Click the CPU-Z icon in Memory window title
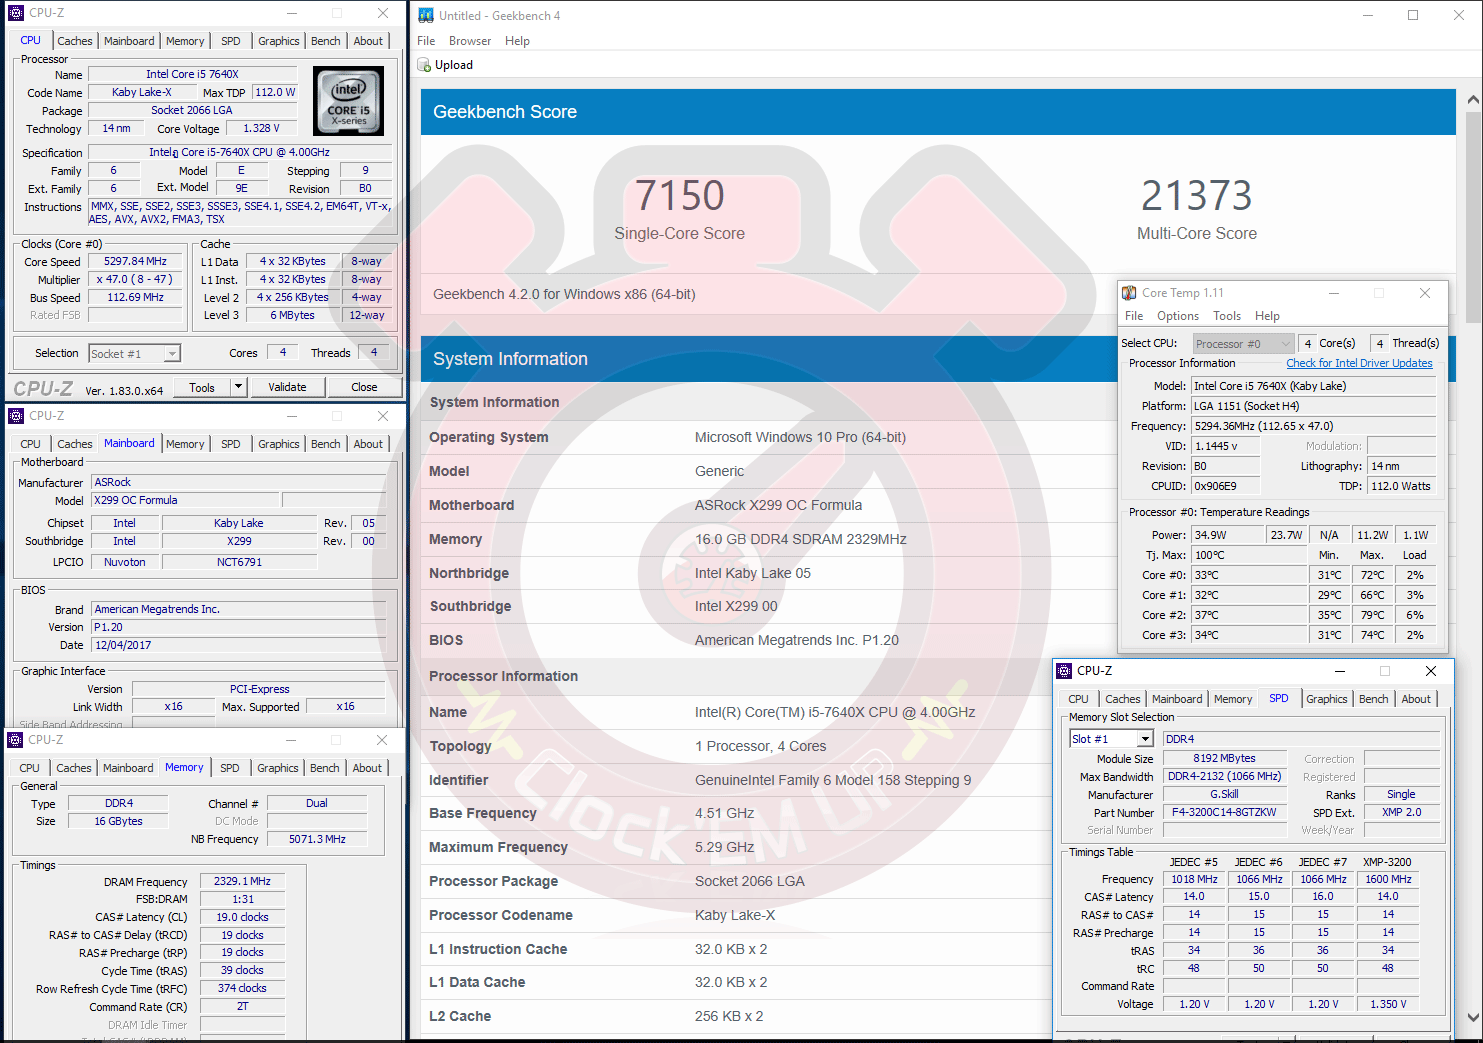The width and height of the screenshot is (1483, 1043). [x=15, y=740]
